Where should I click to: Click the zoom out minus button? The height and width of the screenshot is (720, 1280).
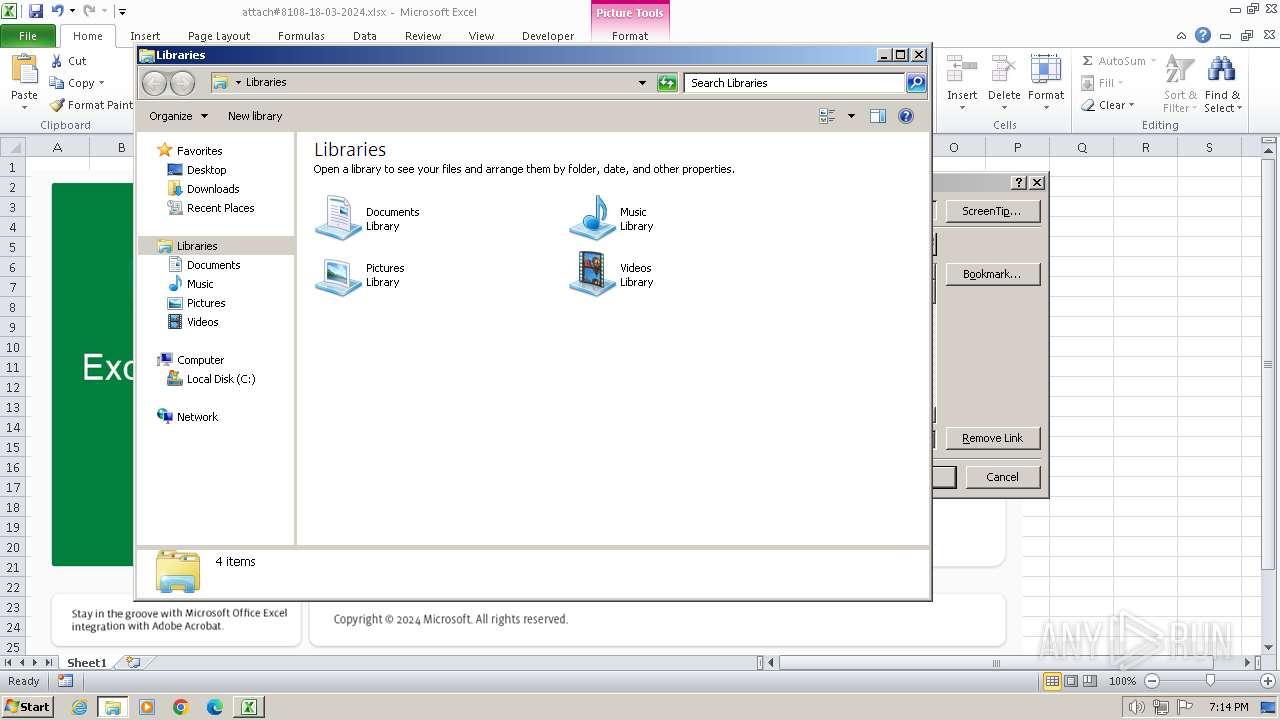click(1151, 681)
